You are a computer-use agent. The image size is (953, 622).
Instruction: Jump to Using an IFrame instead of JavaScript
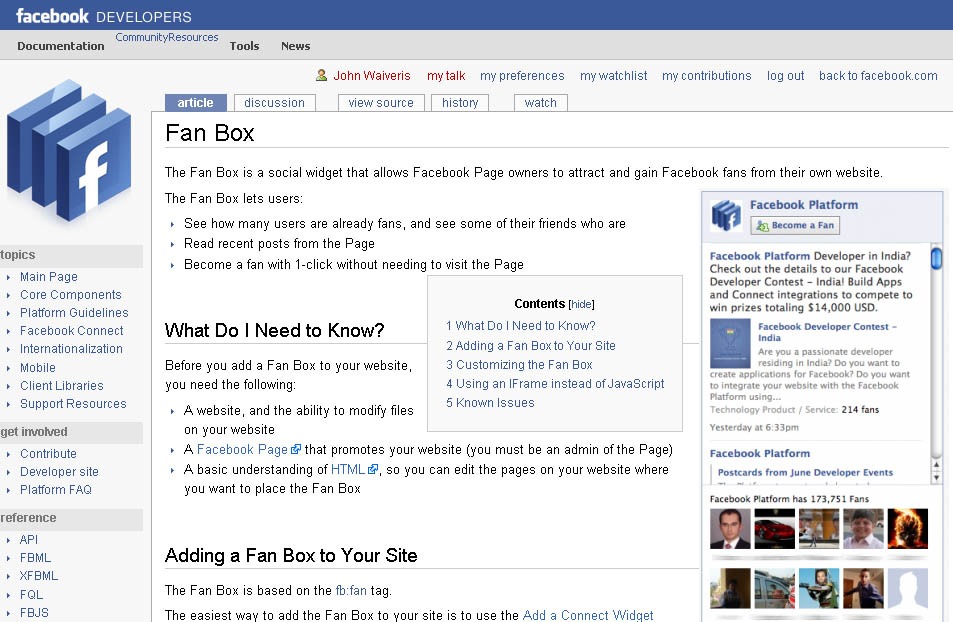[555, 384]
